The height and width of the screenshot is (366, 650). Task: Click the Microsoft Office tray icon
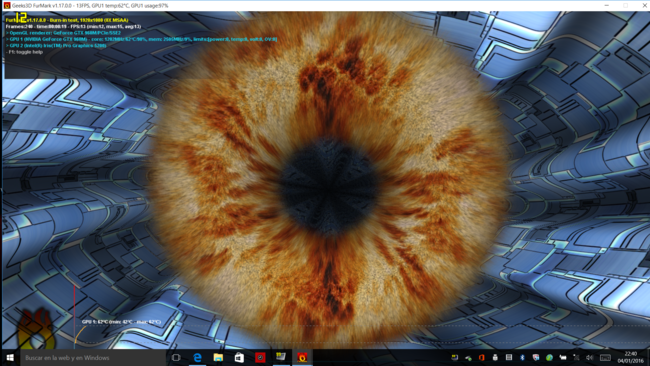(482, 357)
